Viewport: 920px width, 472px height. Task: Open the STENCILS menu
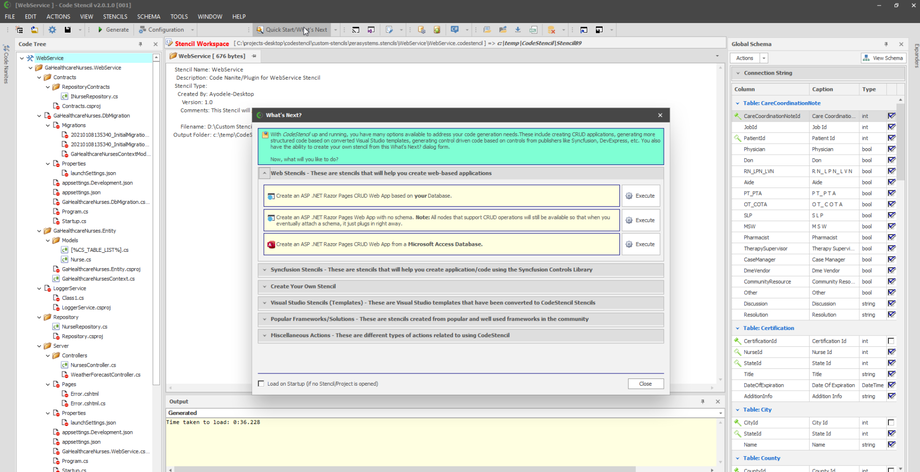coord(115,17)
